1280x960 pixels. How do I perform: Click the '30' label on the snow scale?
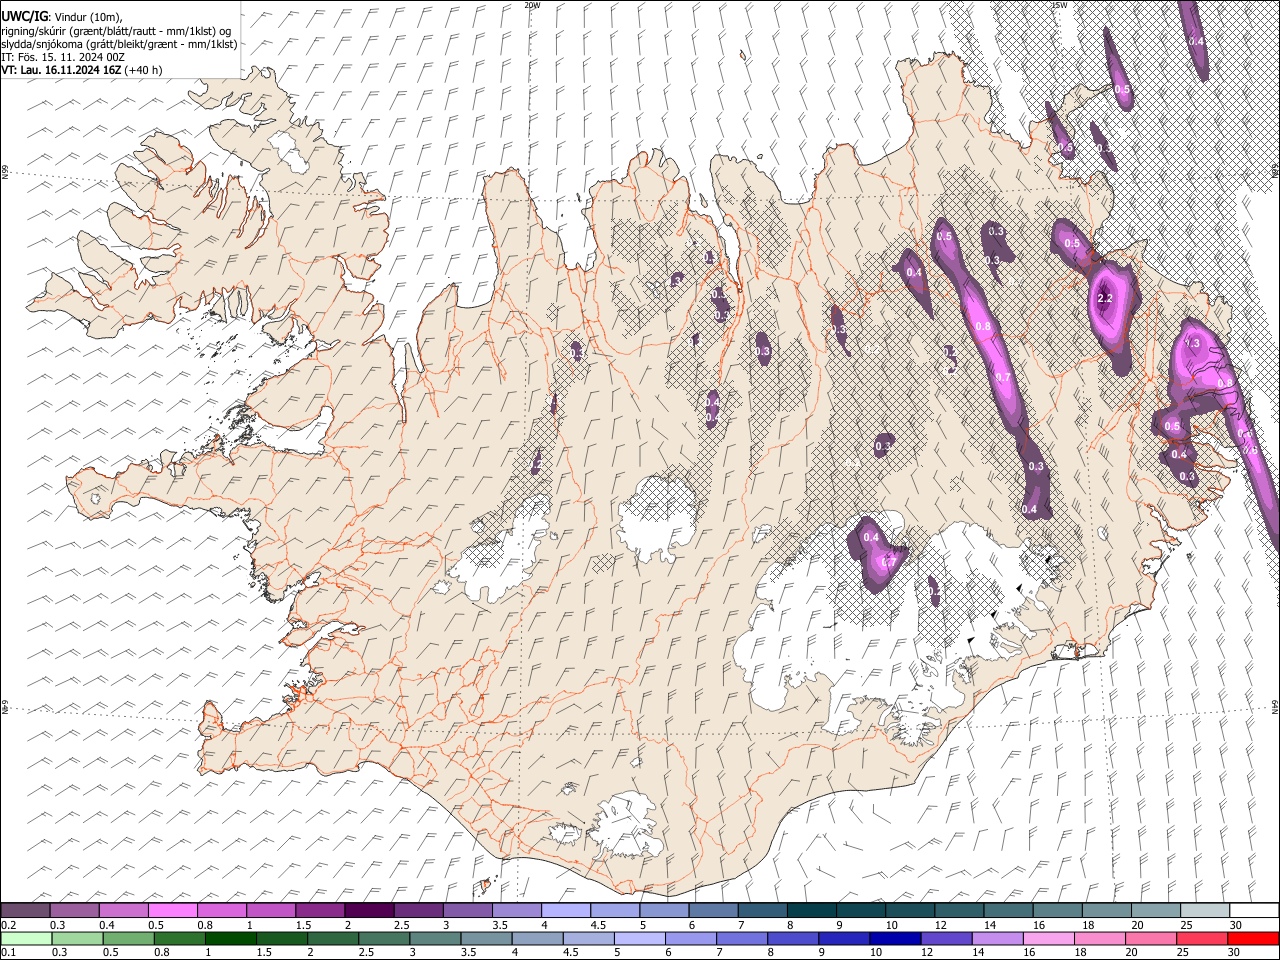[1235, 925]
